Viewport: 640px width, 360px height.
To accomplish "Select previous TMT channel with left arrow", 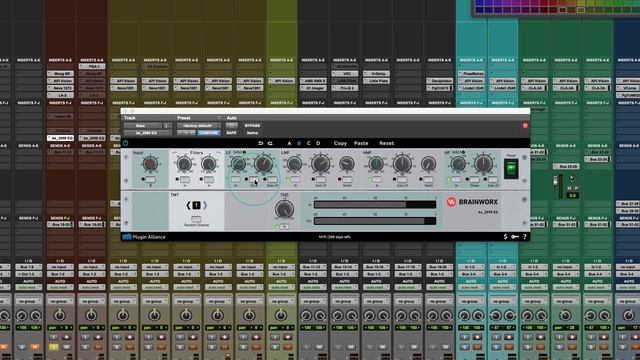I will [x=189, y=205].
